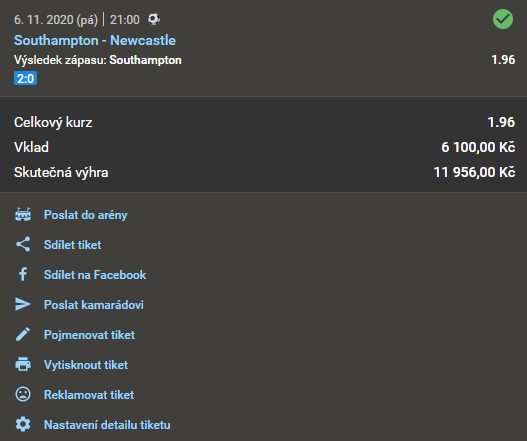Click the paper plane send icon
The height and width of the screenshot is (441, 527).
(23, 304)
